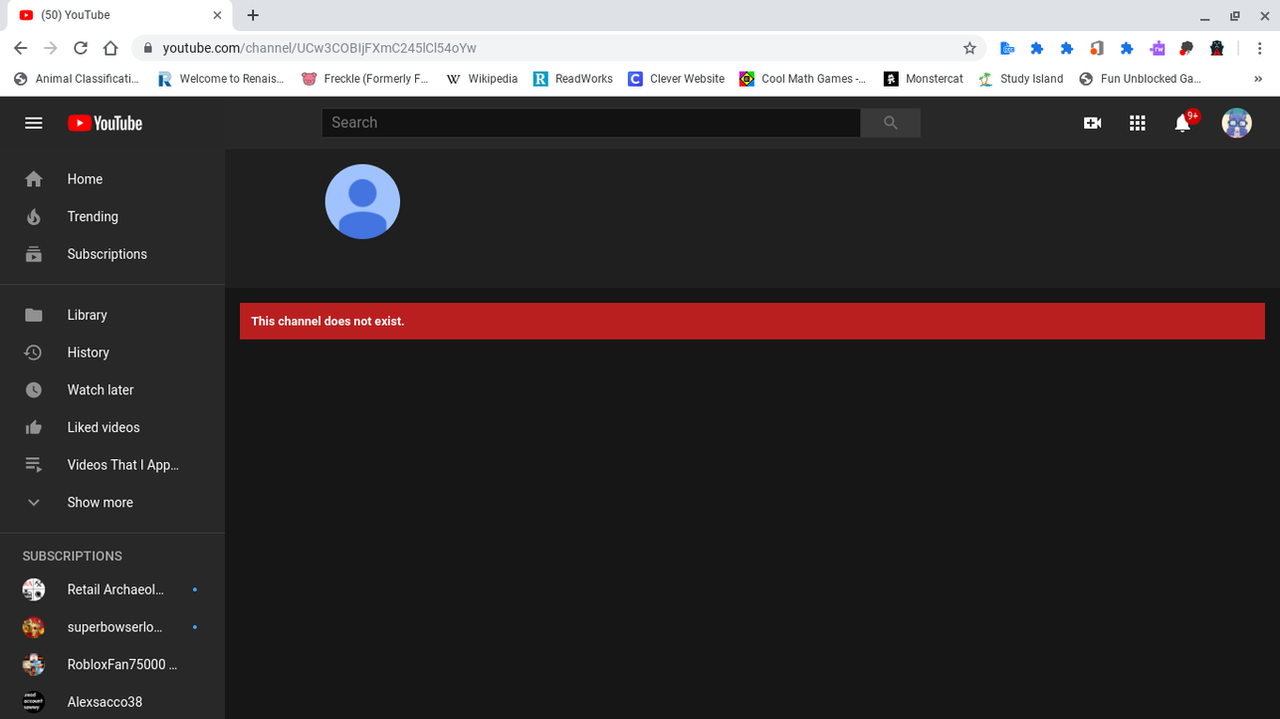Open the YouTube apps grid

(x=1137, y=123)
